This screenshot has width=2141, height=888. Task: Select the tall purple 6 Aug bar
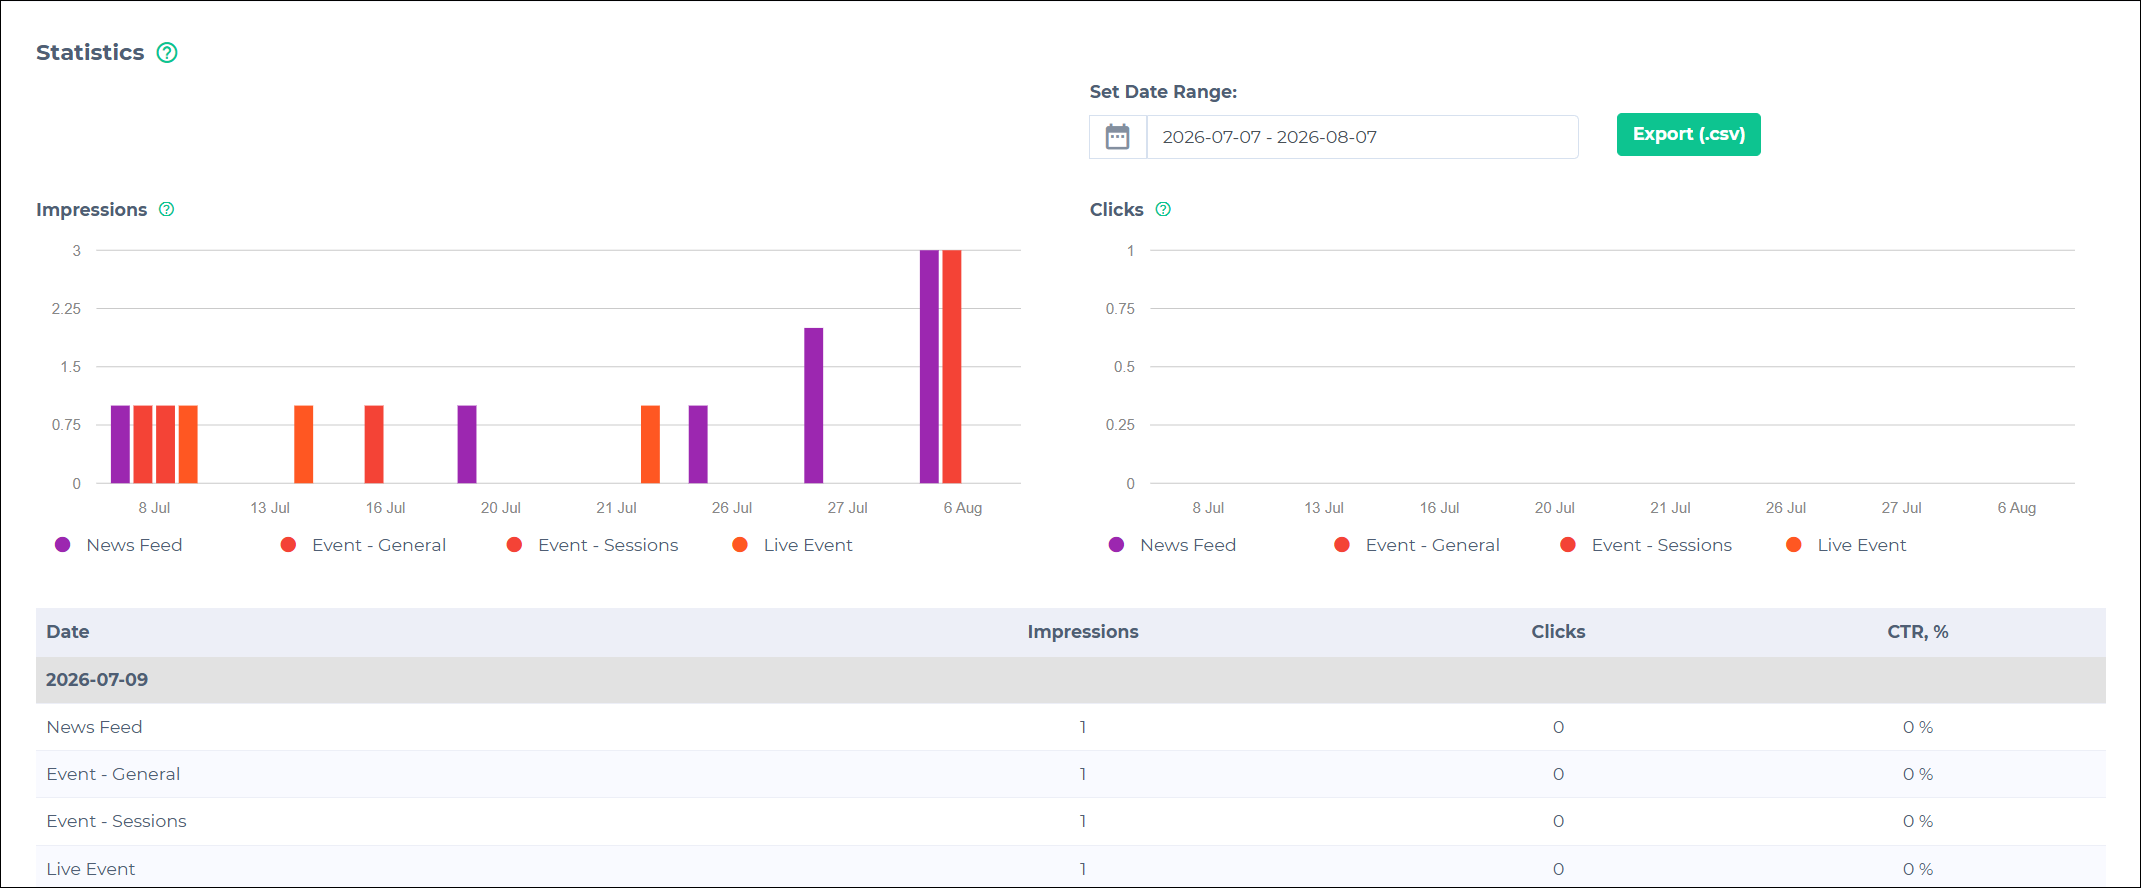point(929,366)
